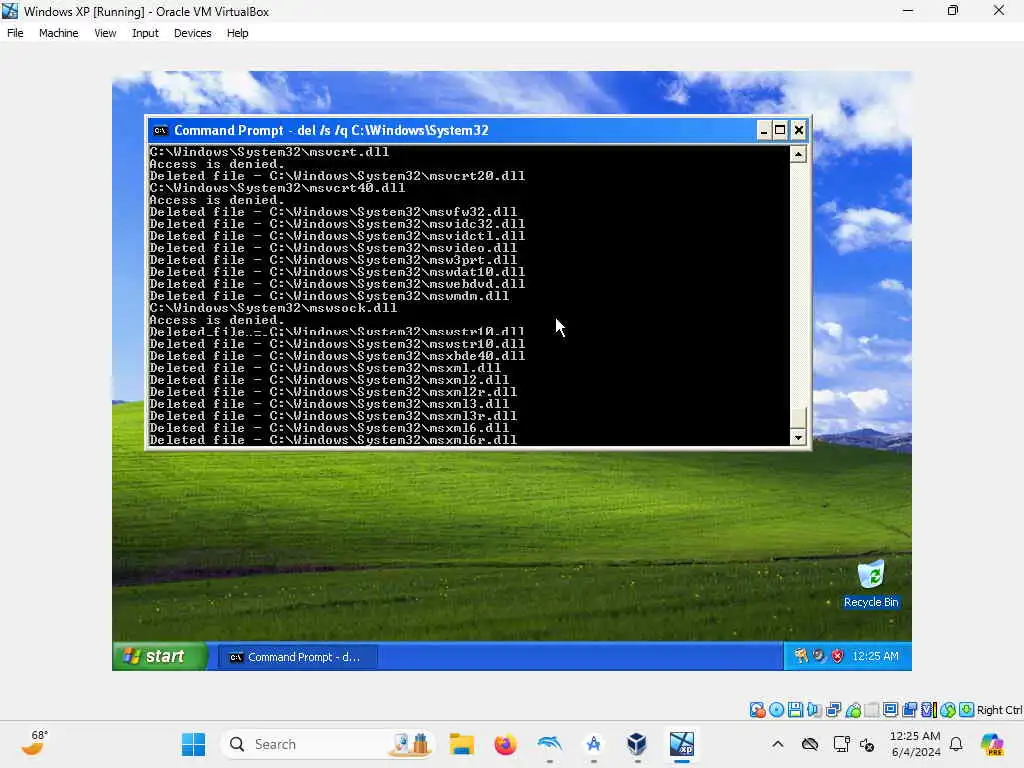
Task: Click the Deleted file msvcrt20.dll line
Action: coord(337,176)
